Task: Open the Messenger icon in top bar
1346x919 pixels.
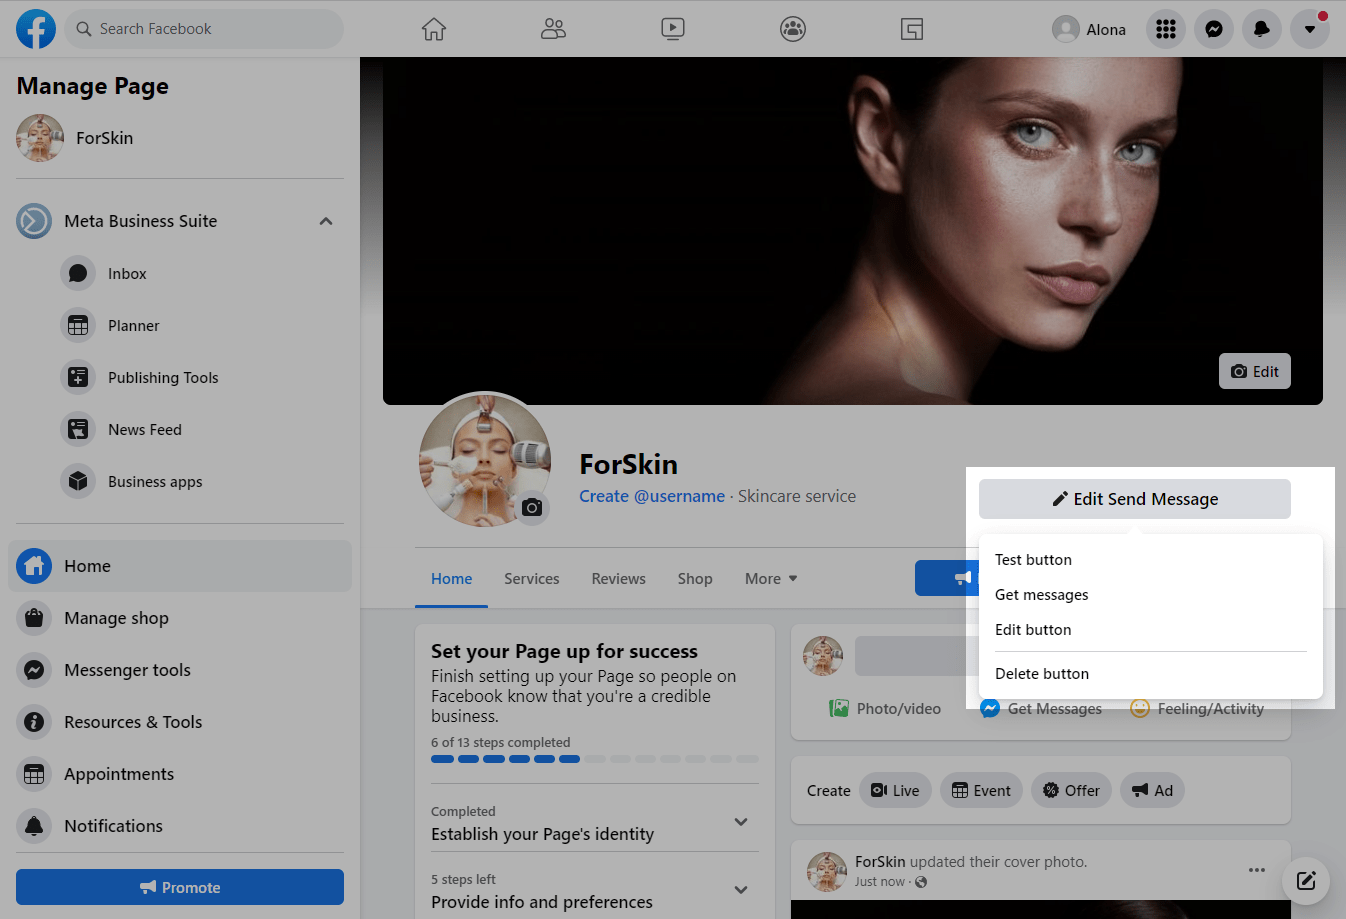Action: pos(1214,29)
